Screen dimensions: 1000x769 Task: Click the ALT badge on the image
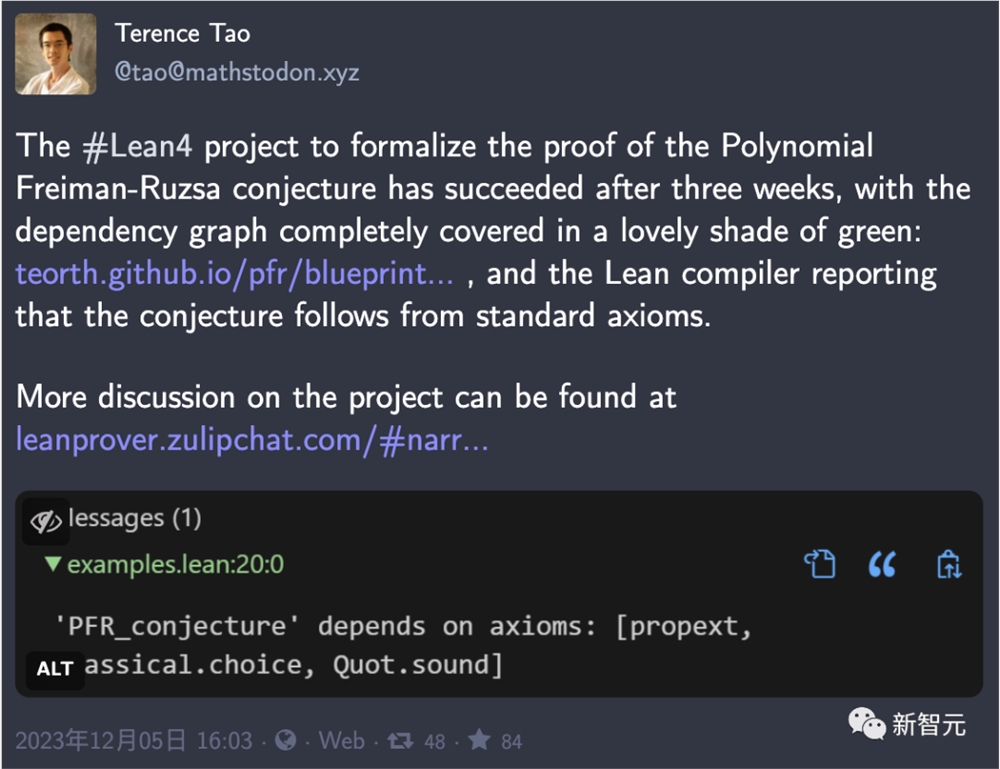point(55,669)
